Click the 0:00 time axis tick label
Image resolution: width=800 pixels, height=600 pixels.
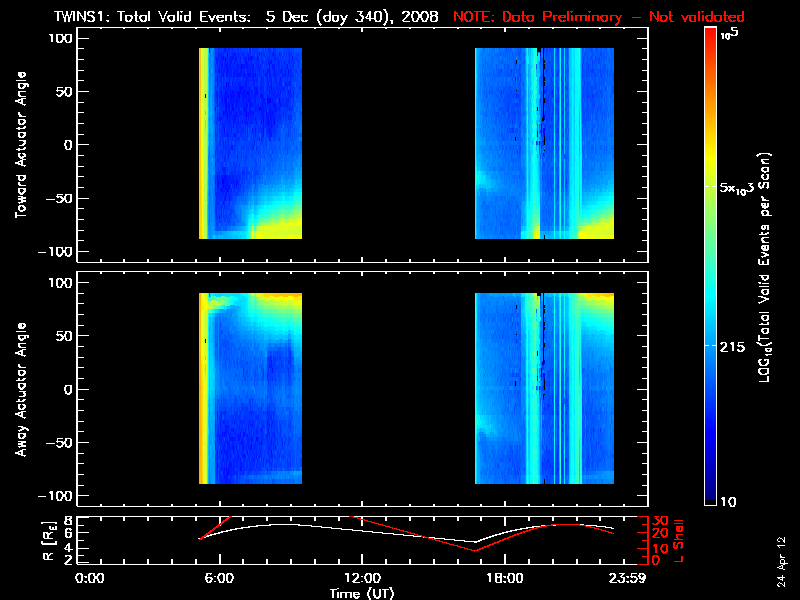[x=90, y=578]
